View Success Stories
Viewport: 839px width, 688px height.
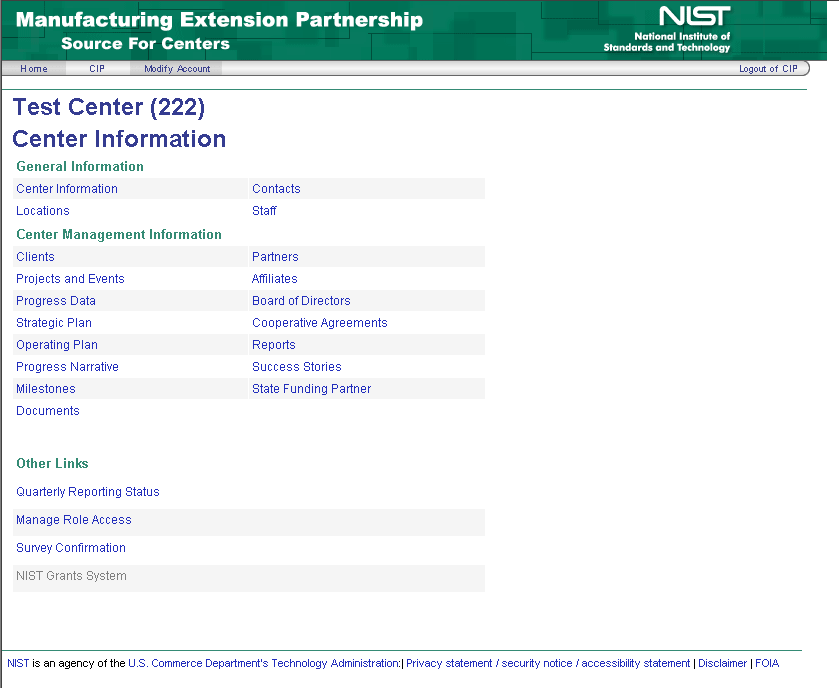[x=296, y=367]
